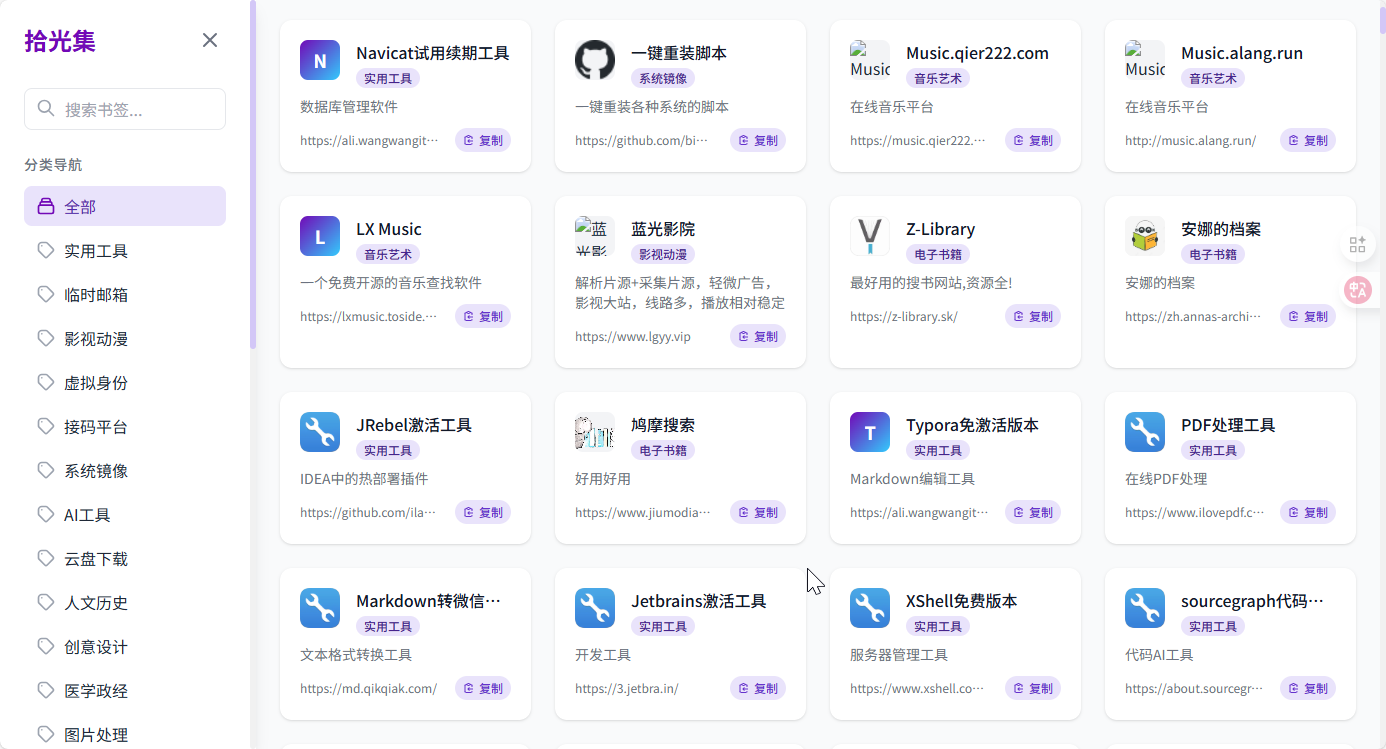Click the 影视动漫 tag on 蓝光影院
The height and width of the screenshot is (749, 1386).
(663, 254)
